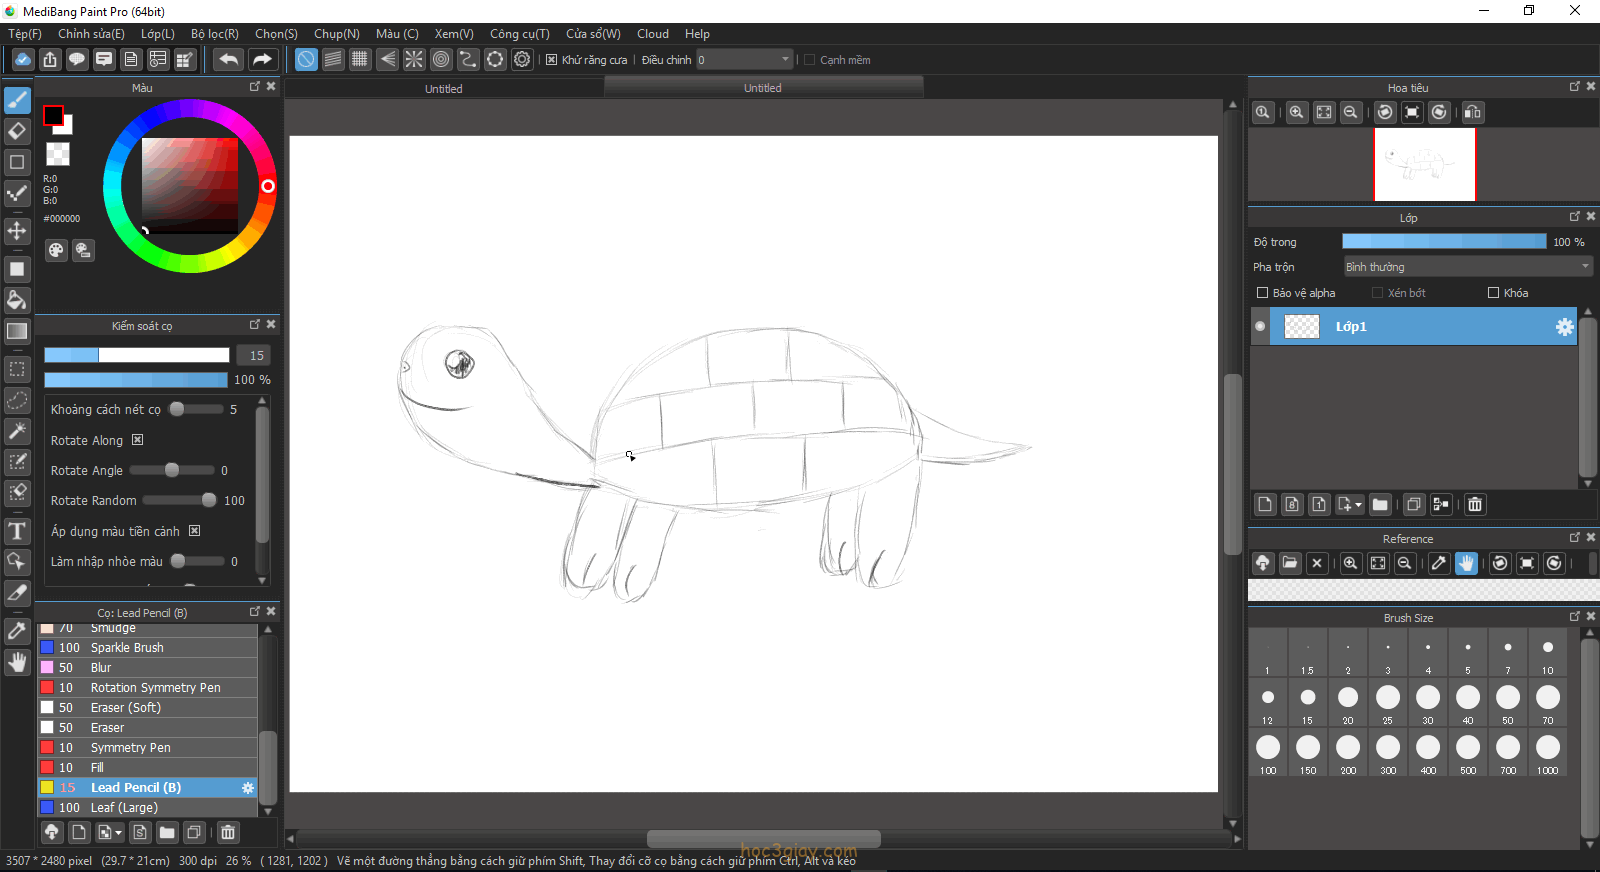The width and height of the screenshot is (1600, 872).
Task: Toggle the Khử răng cưa checkbox
Action: click(x=551, y=60)
